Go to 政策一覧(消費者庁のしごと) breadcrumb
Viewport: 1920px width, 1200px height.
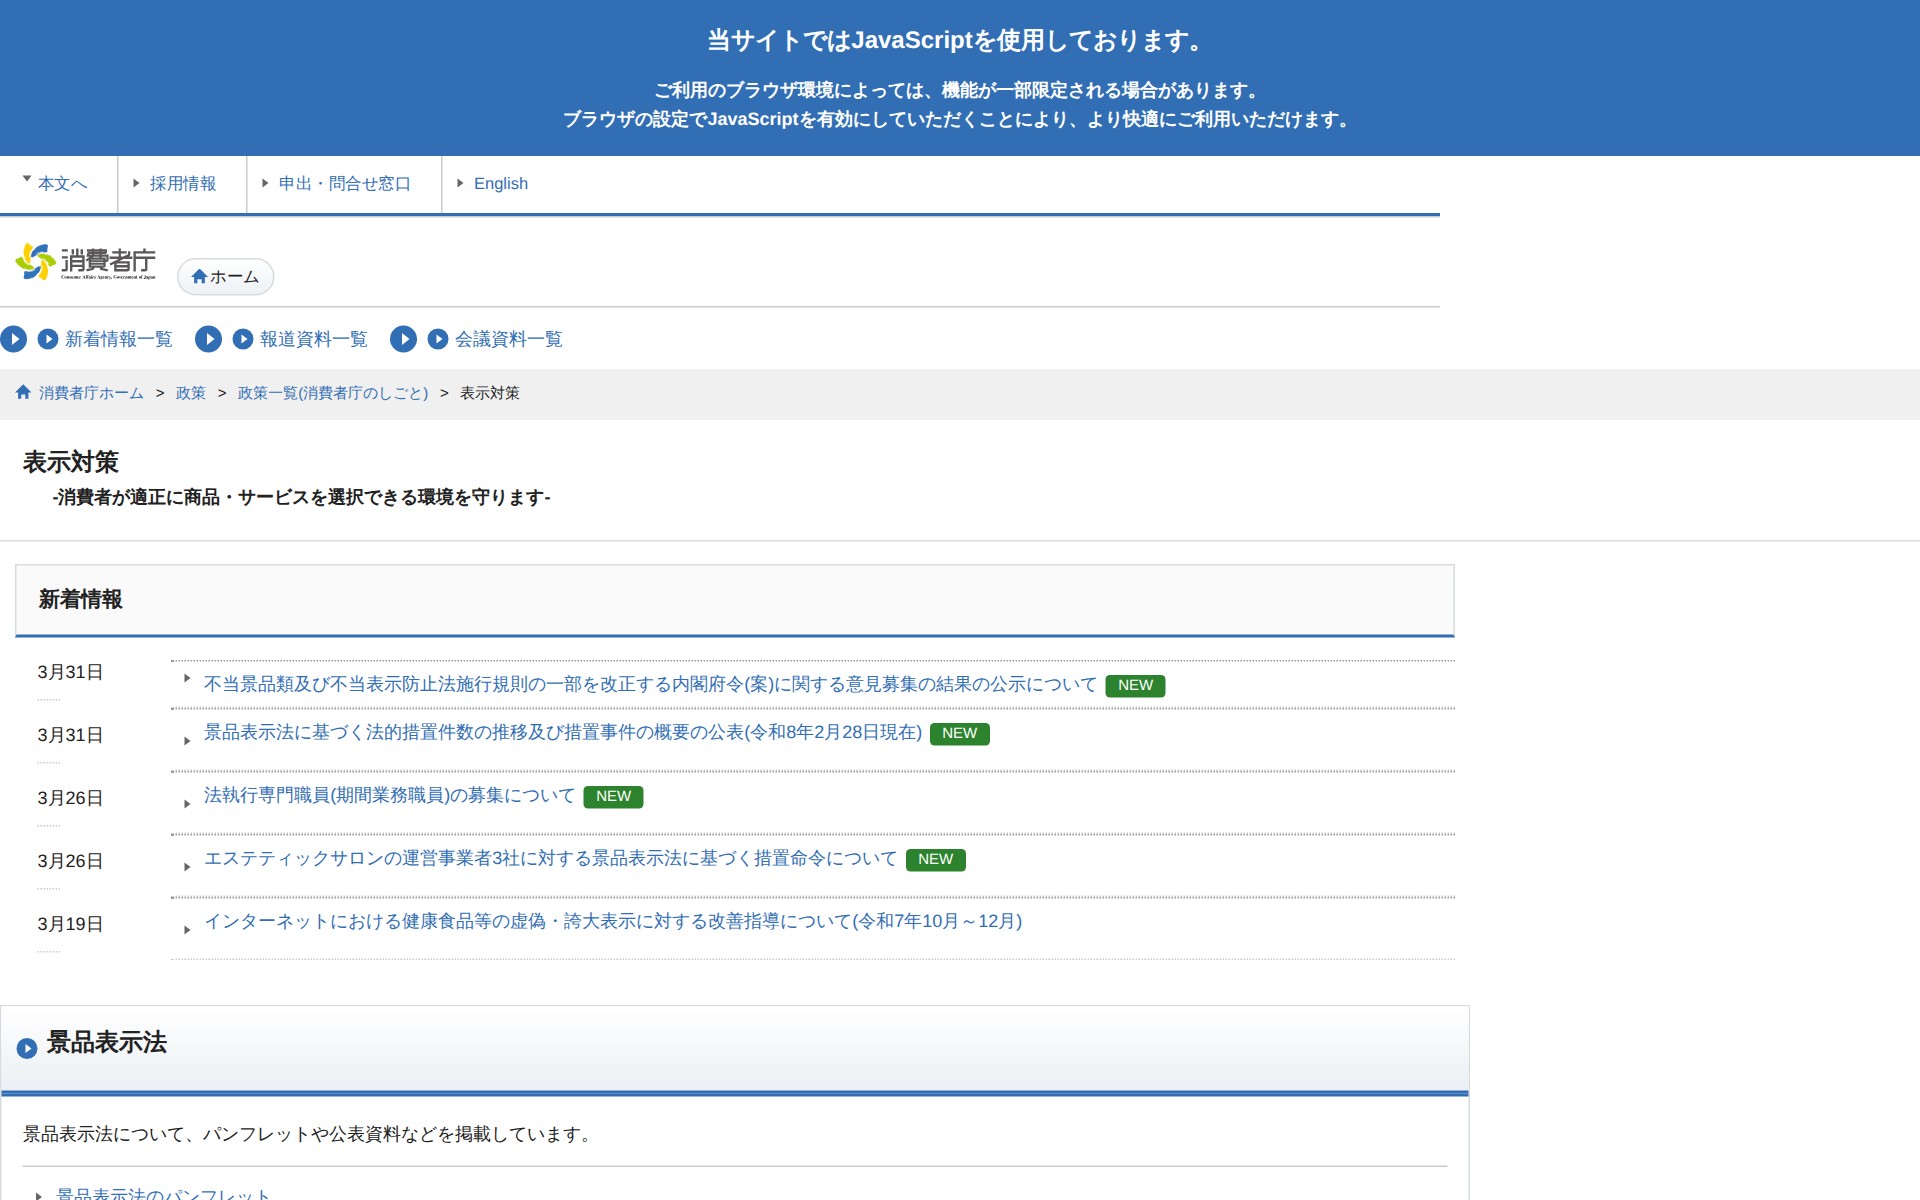point(332,393)
